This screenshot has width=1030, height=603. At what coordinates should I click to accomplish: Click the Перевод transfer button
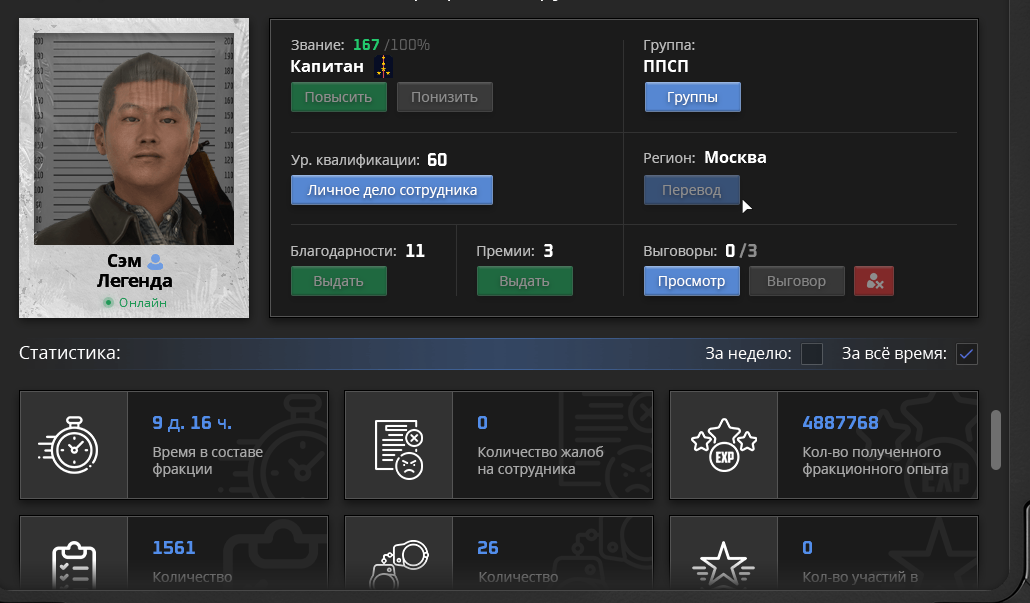point(692,190)
